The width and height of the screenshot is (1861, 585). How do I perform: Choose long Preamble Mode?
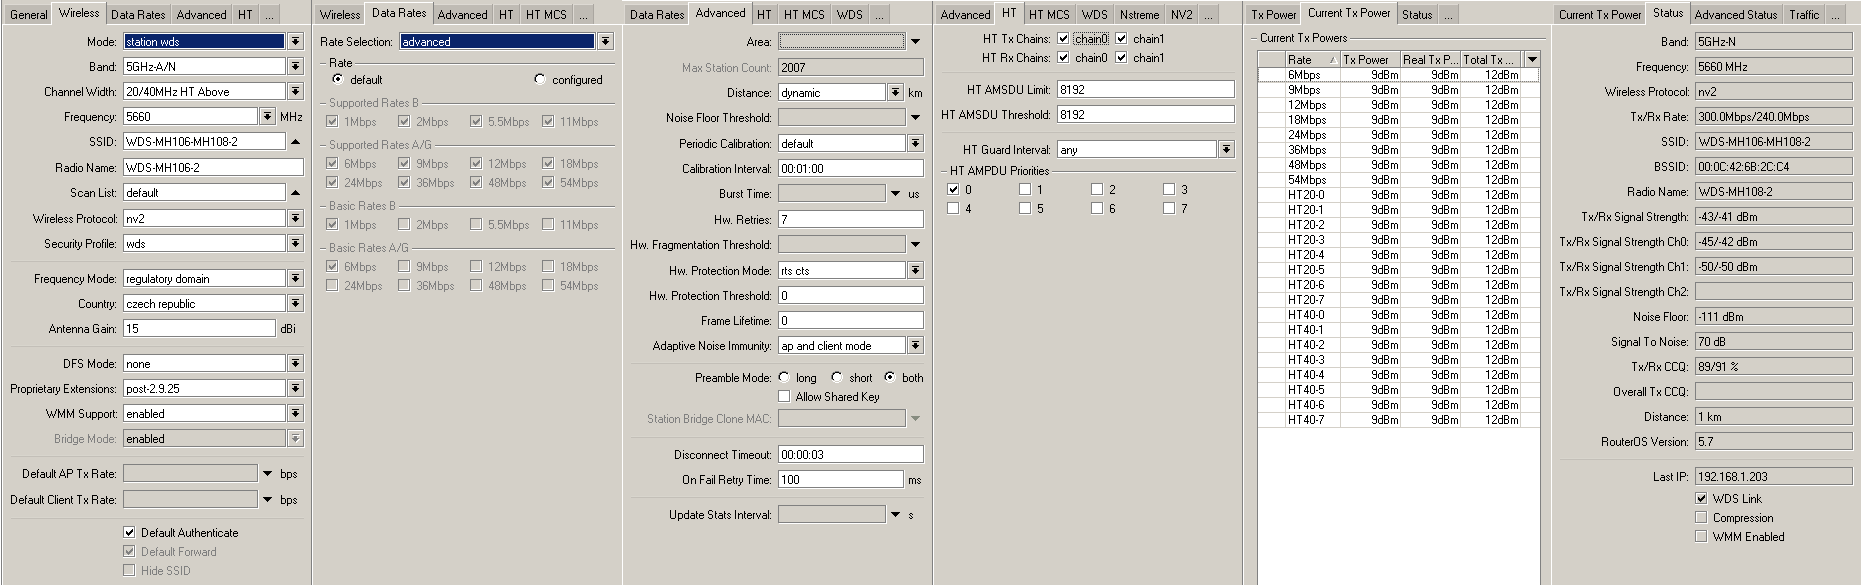click(784, 377)
